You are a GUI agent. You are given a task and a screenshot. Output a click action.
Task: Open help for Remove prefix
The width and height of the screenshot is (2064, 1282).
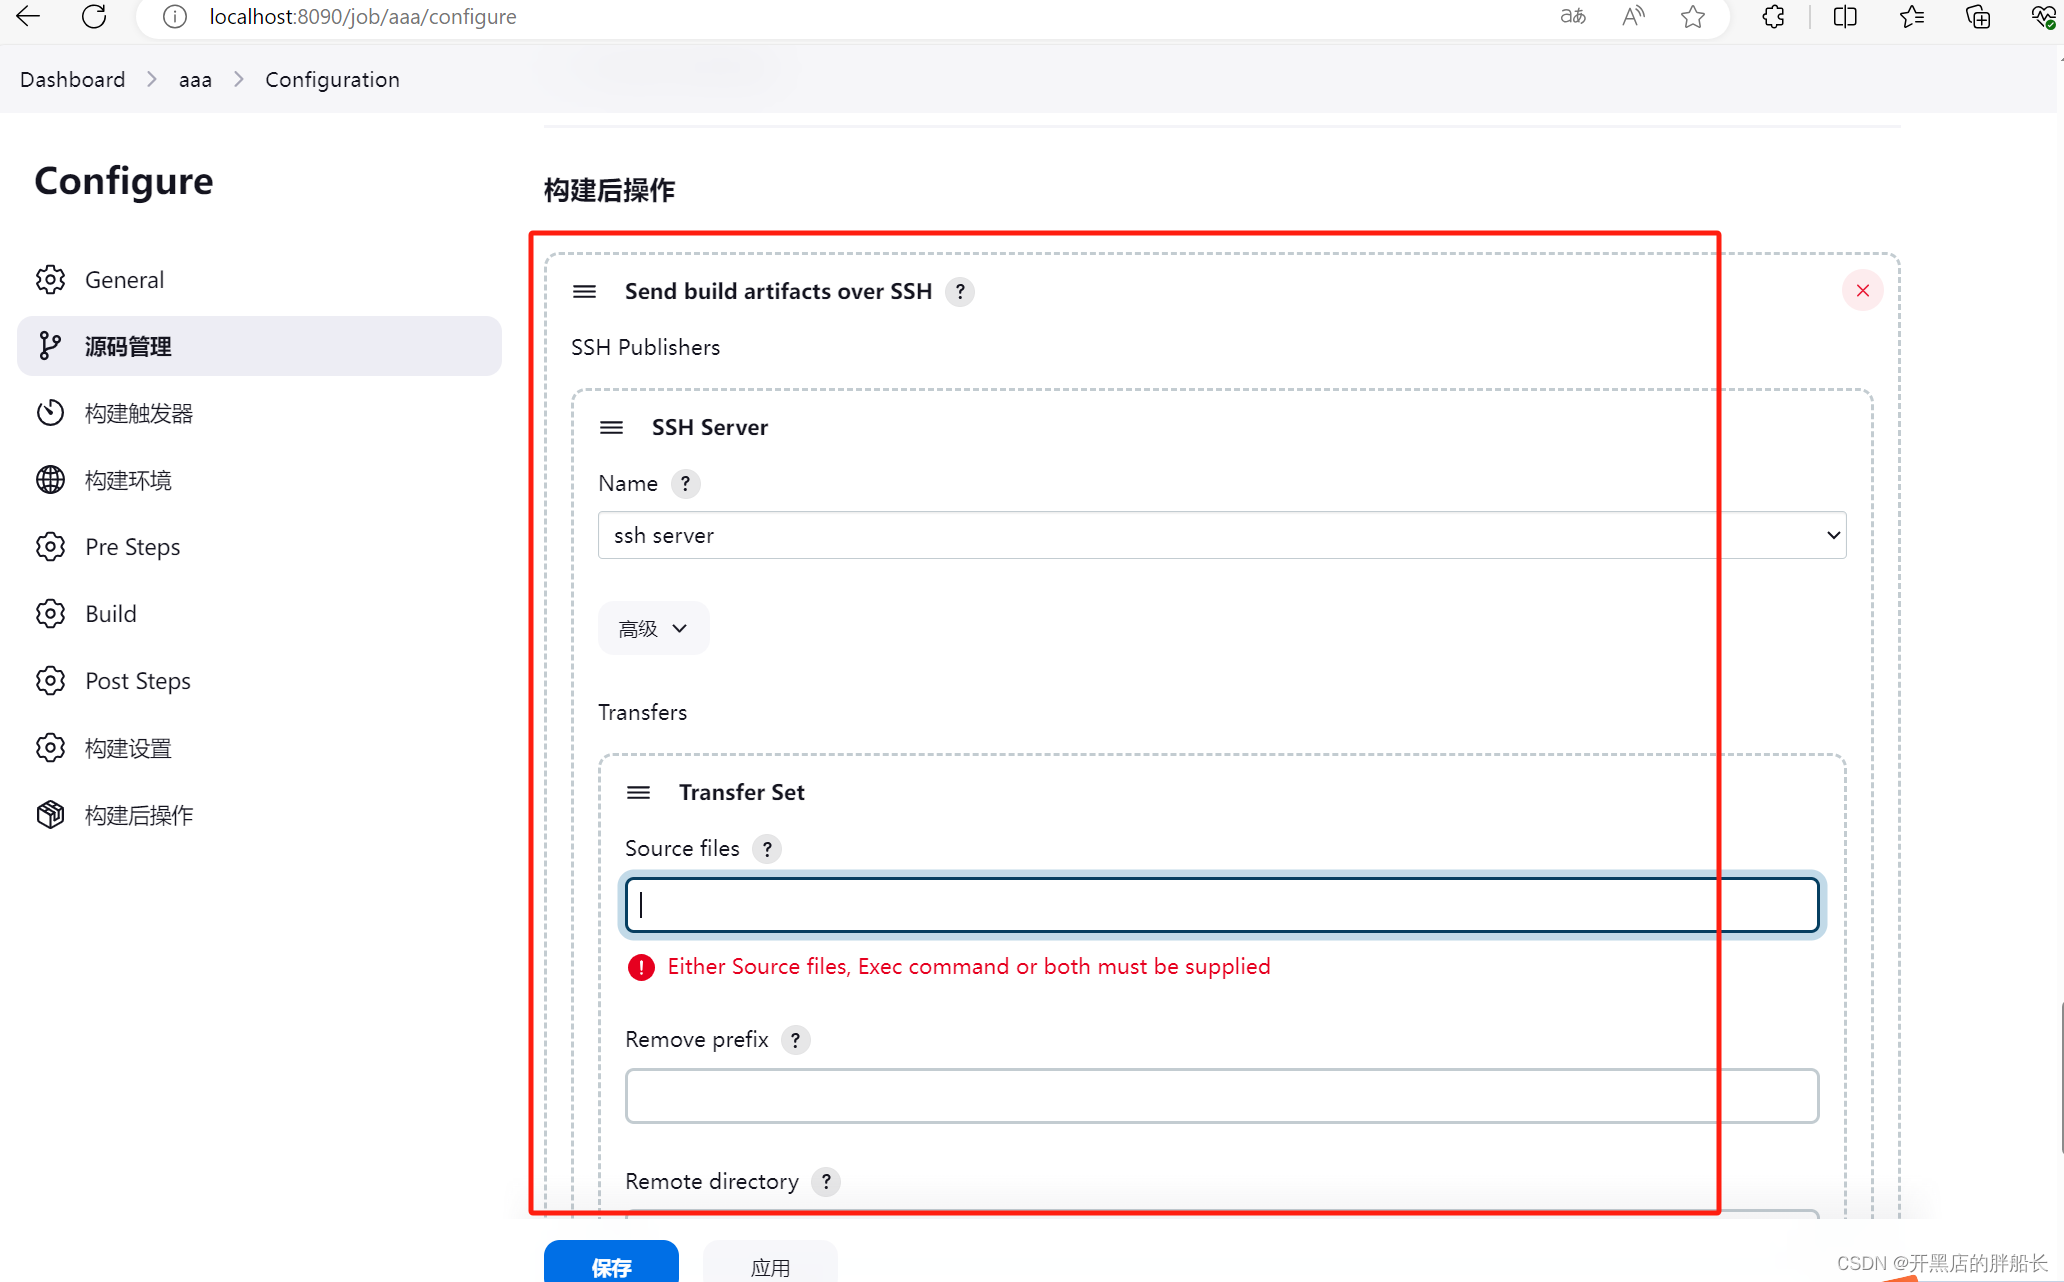[795, 1040]
